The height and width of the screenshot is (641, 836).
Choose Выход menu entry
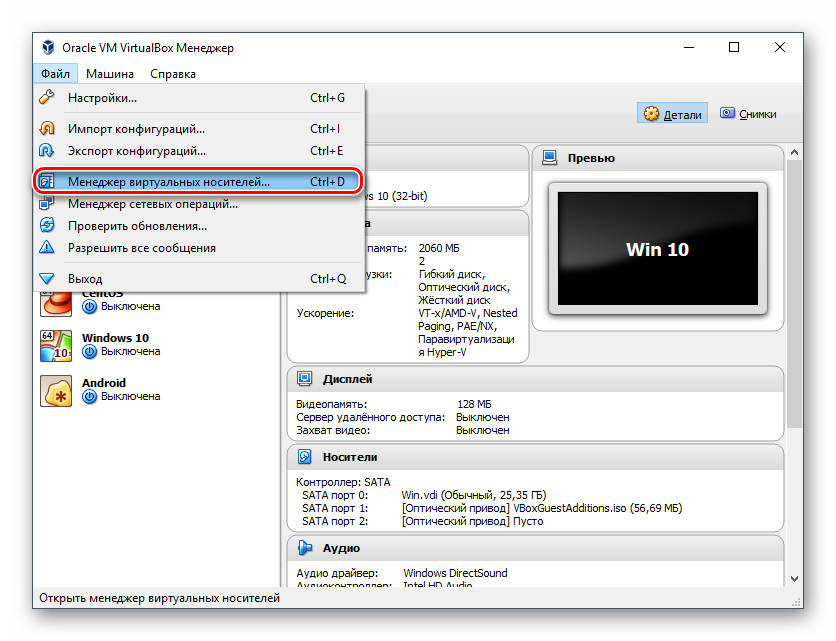point(199,279)
